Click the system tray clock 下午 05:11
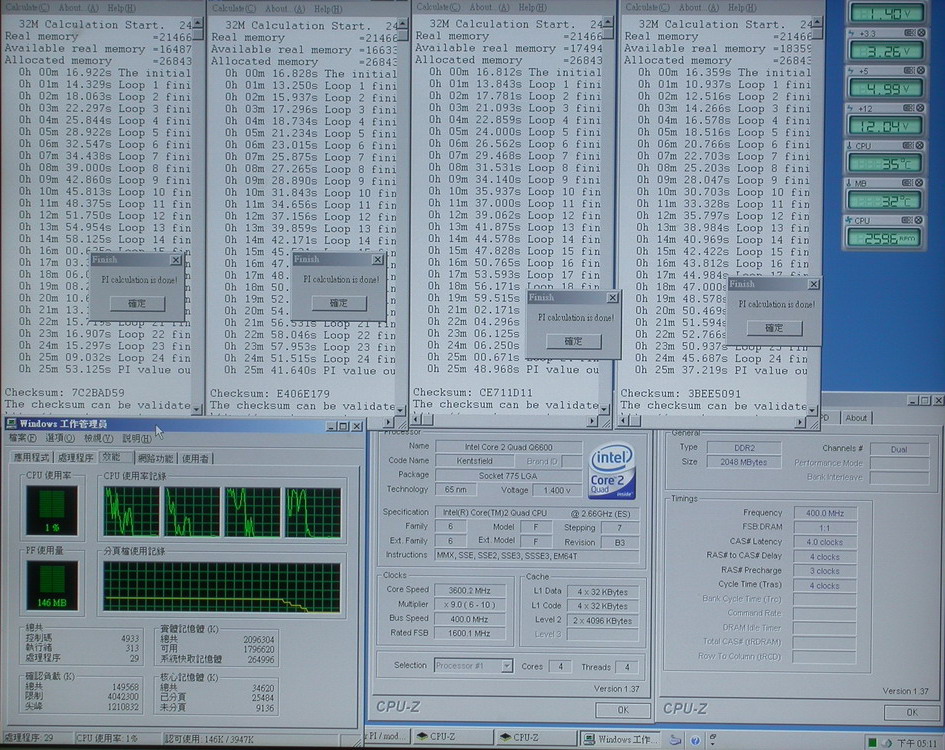 click(917, 743)
